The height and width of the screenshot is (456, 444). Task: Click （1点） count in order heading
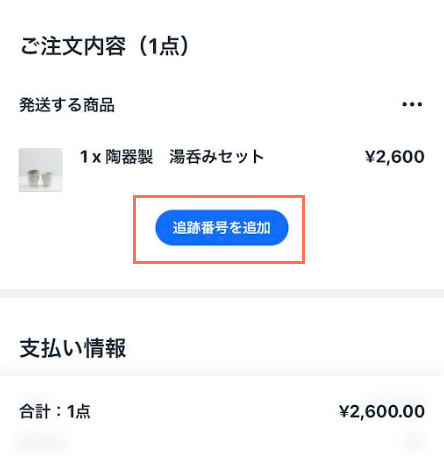(x=163, y=46)
